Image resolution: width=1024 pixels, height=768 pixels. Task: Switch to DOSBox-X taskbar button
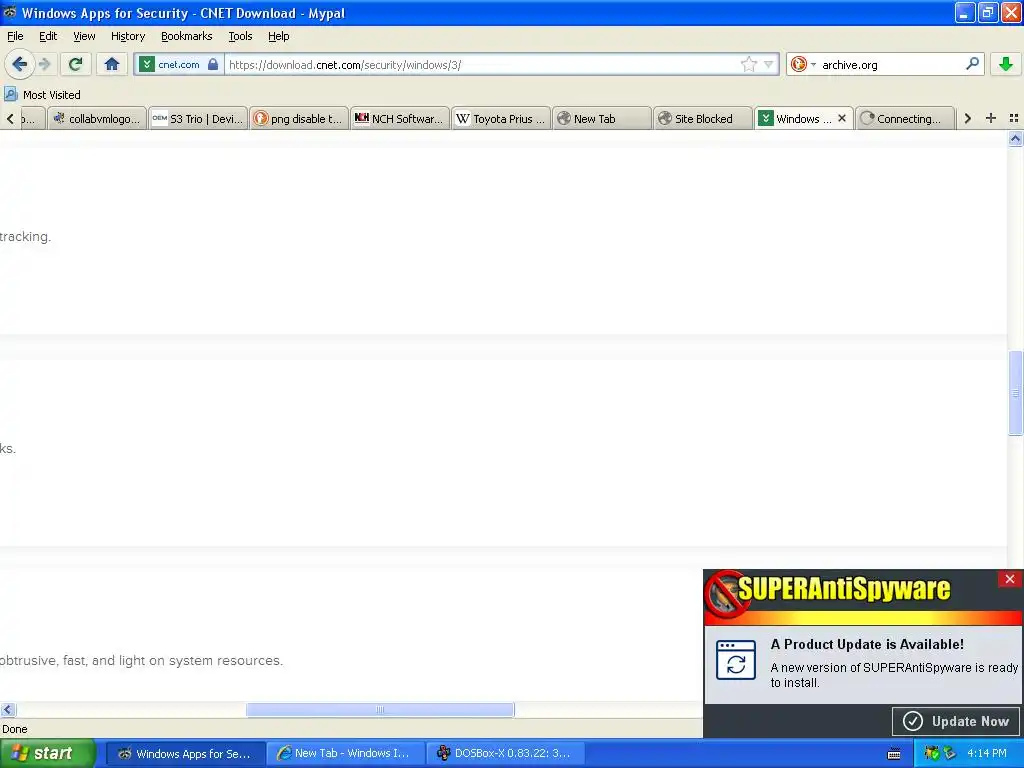[x=505, y=753]
